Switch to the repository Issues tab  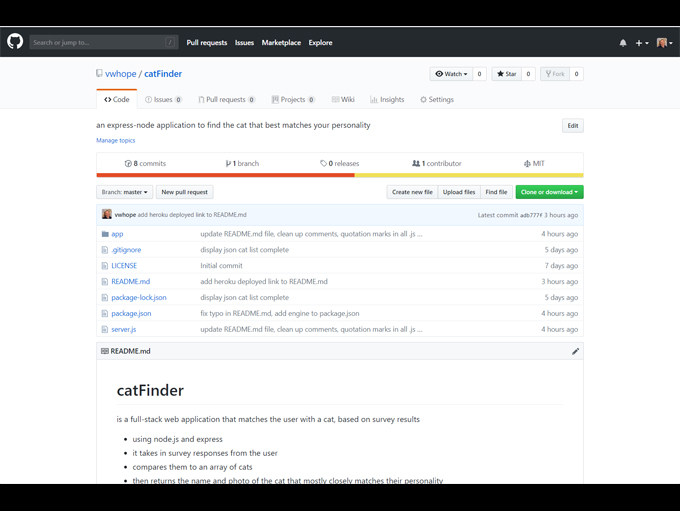(163, 99)
